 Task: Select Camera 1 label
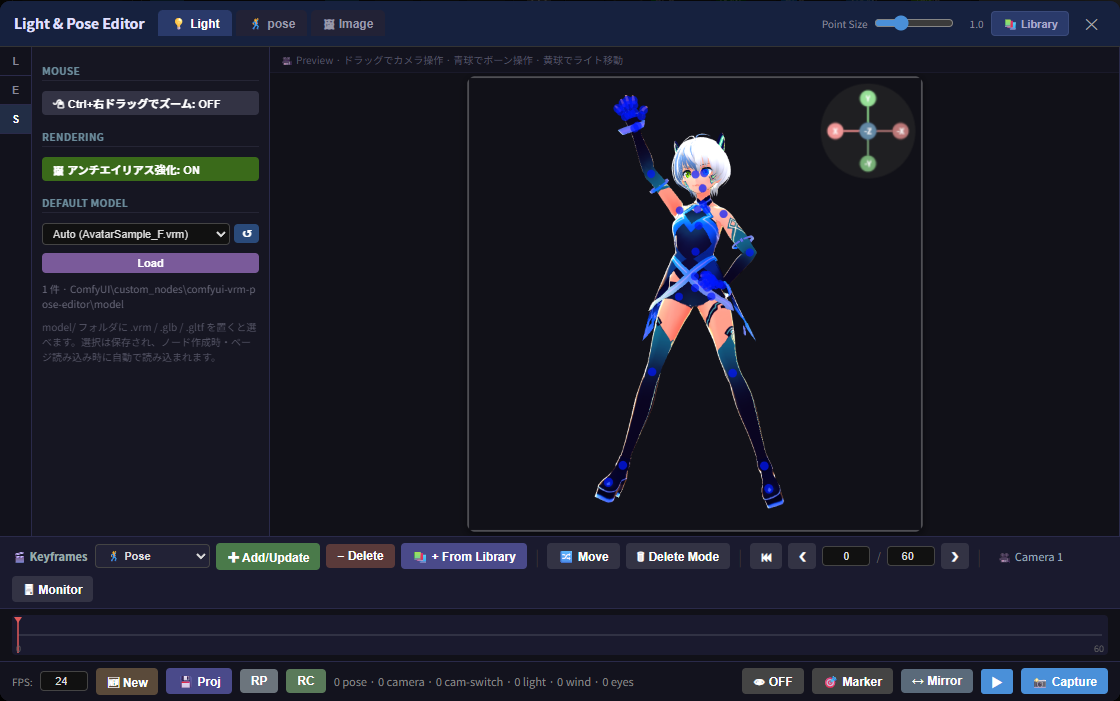pyautogui.click(x=1031, y=557)
